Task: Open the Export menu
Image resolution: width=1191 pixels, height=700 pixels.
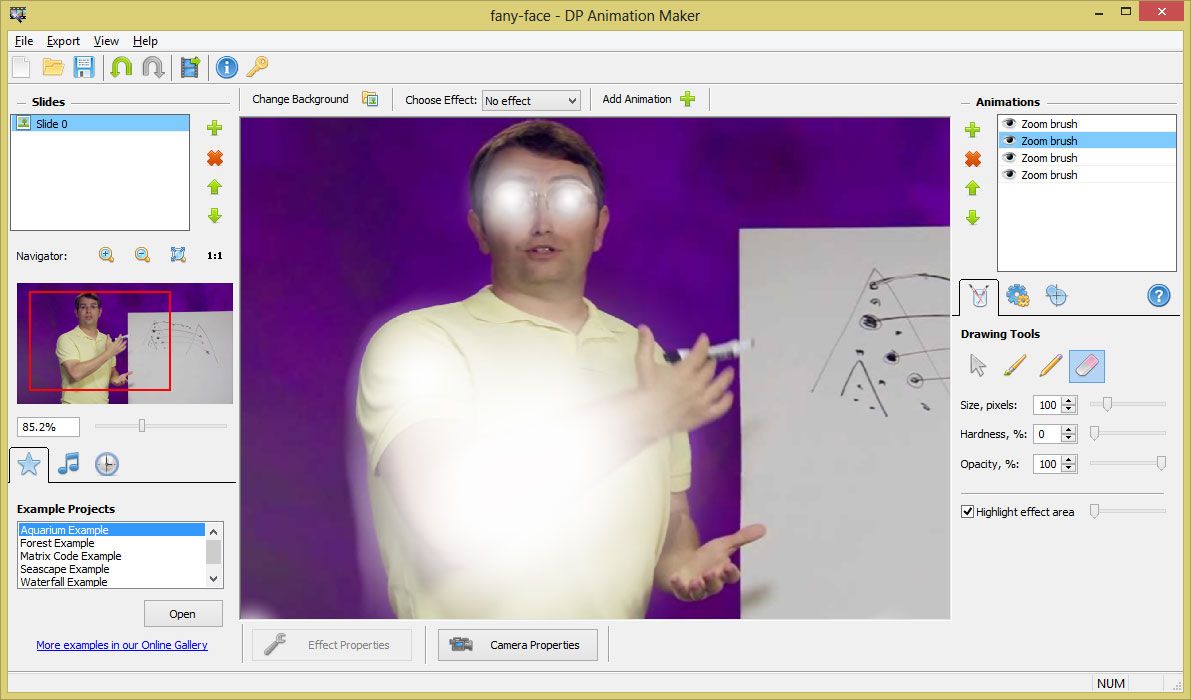Action: [x=63, y=41]
